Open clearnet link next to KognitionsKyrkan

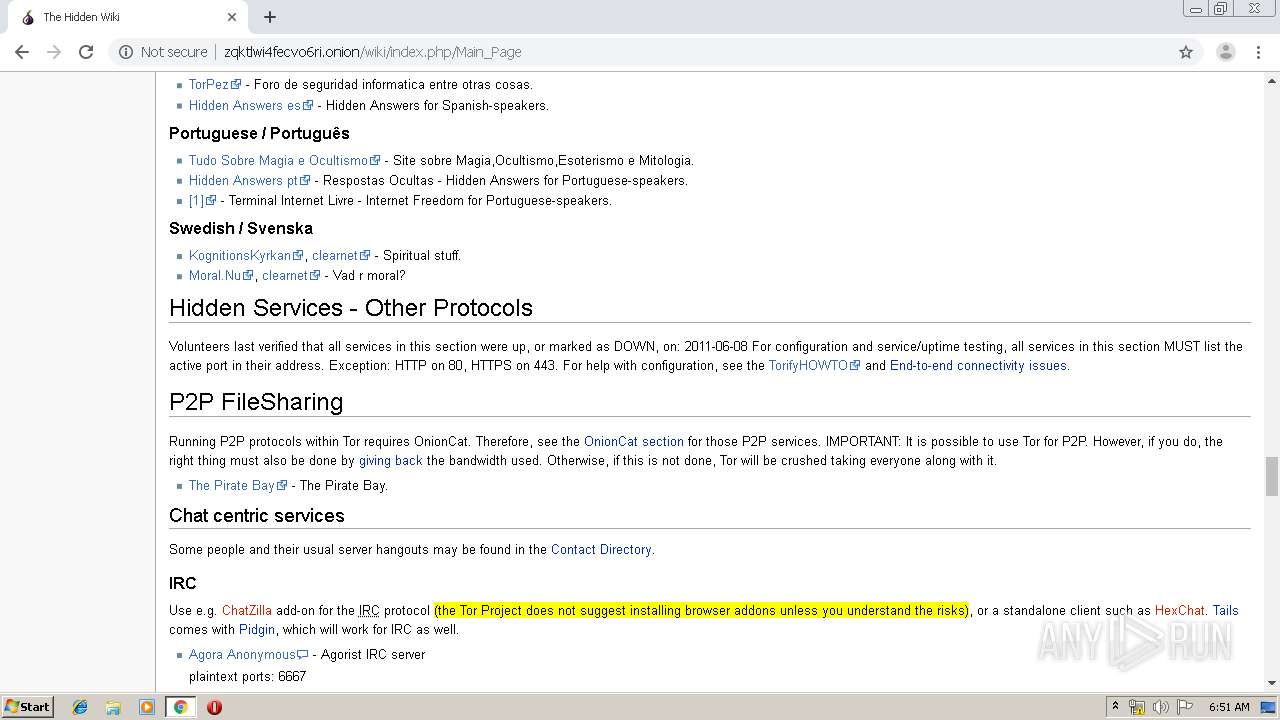click(334, 255)
